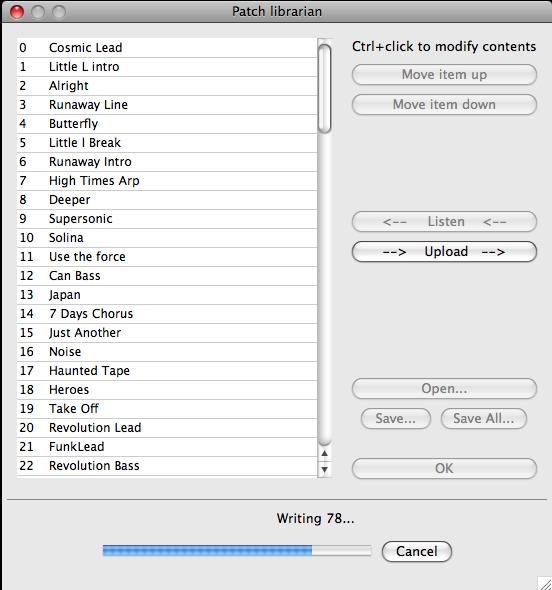Viewport: 552px width, 590px height.
Task: Select the High Times Arp patch
Action: pyautogui.click(x=167, y=181)
